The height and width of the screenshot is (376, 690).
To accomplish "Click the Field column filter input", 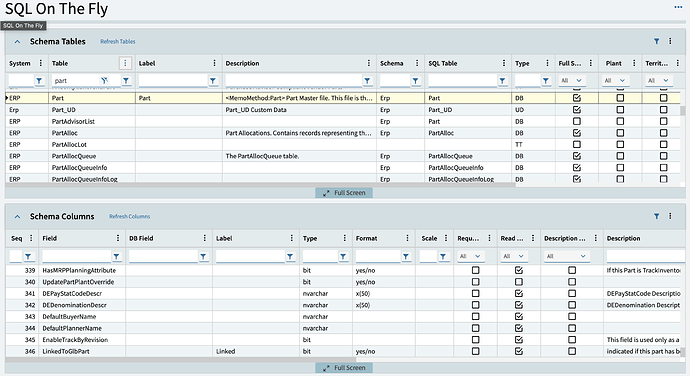I will [x=77, y=256].
